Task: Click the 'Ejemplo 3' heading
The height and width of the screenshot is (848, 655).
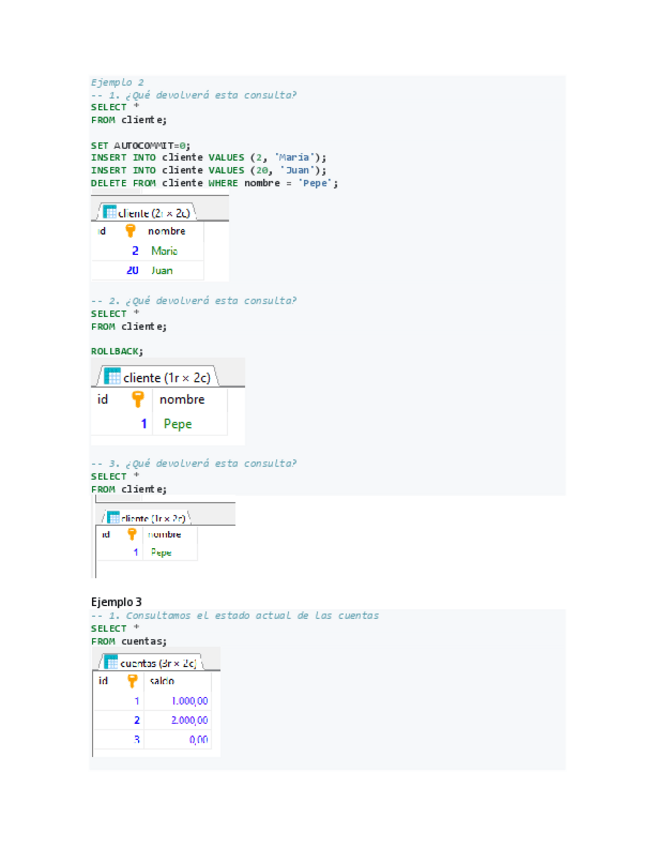Action: coord(116,602)
